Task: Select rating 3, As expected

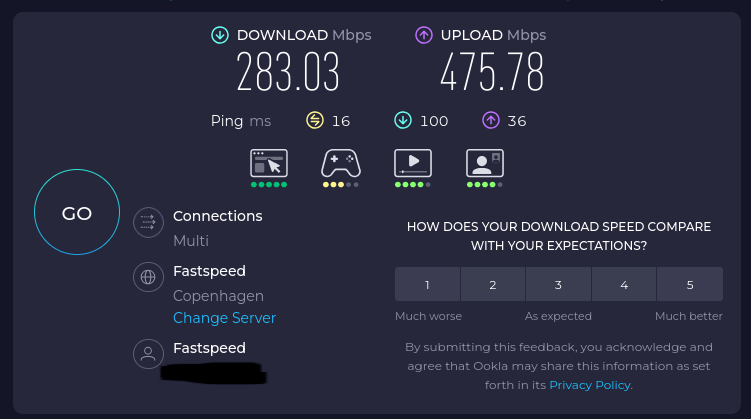Action: click(558, 284)
